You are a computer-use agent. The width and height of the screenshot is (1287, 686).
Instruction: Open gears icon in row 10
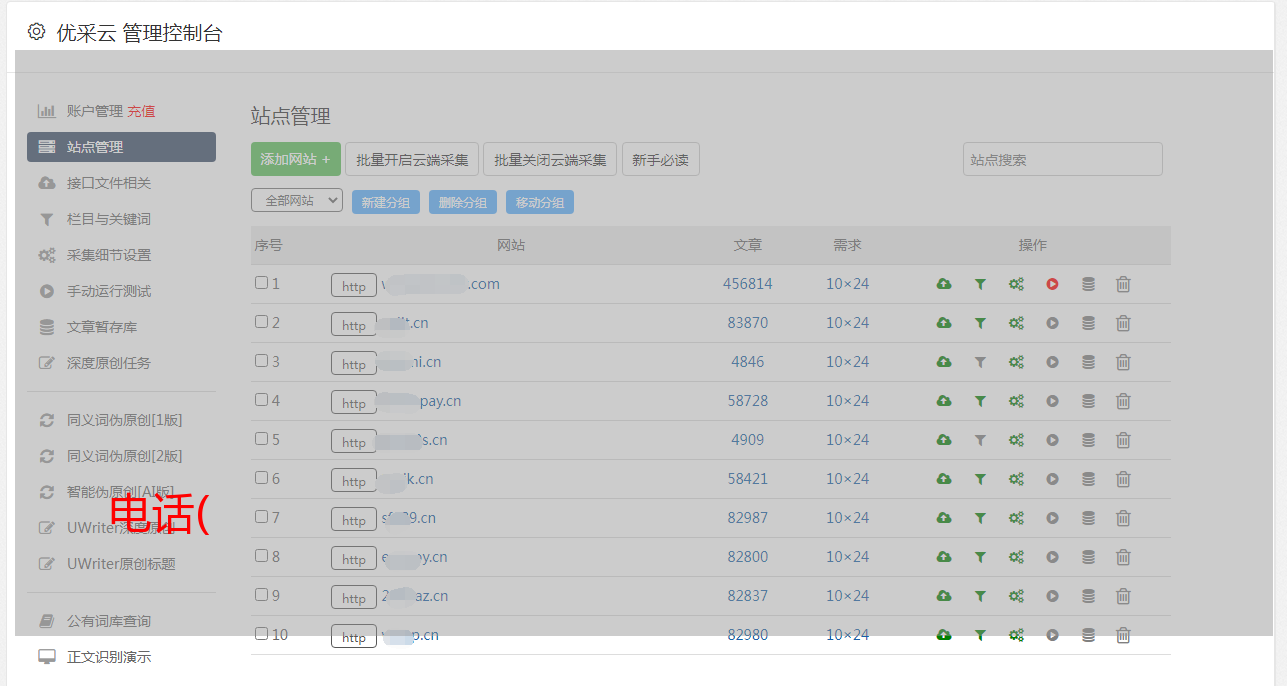point(1016,635)
